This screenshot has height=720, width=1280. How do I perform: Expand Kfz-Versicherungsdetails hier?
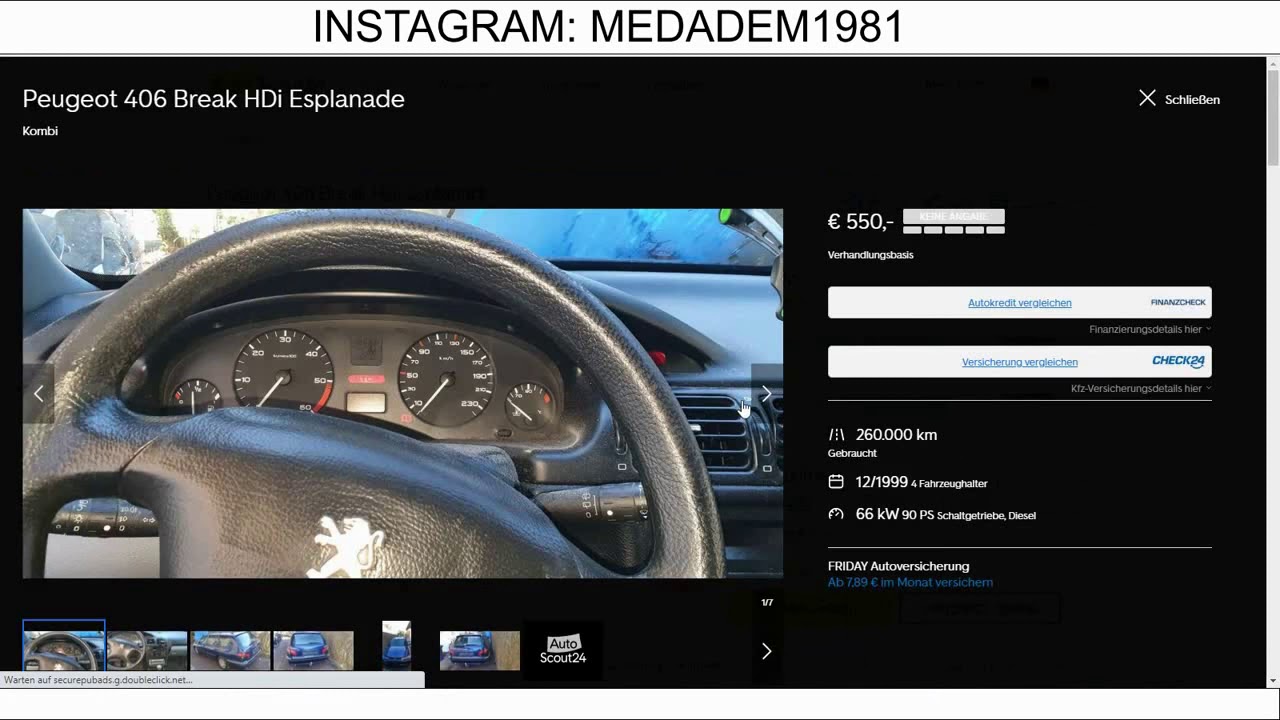[1141, 388]
